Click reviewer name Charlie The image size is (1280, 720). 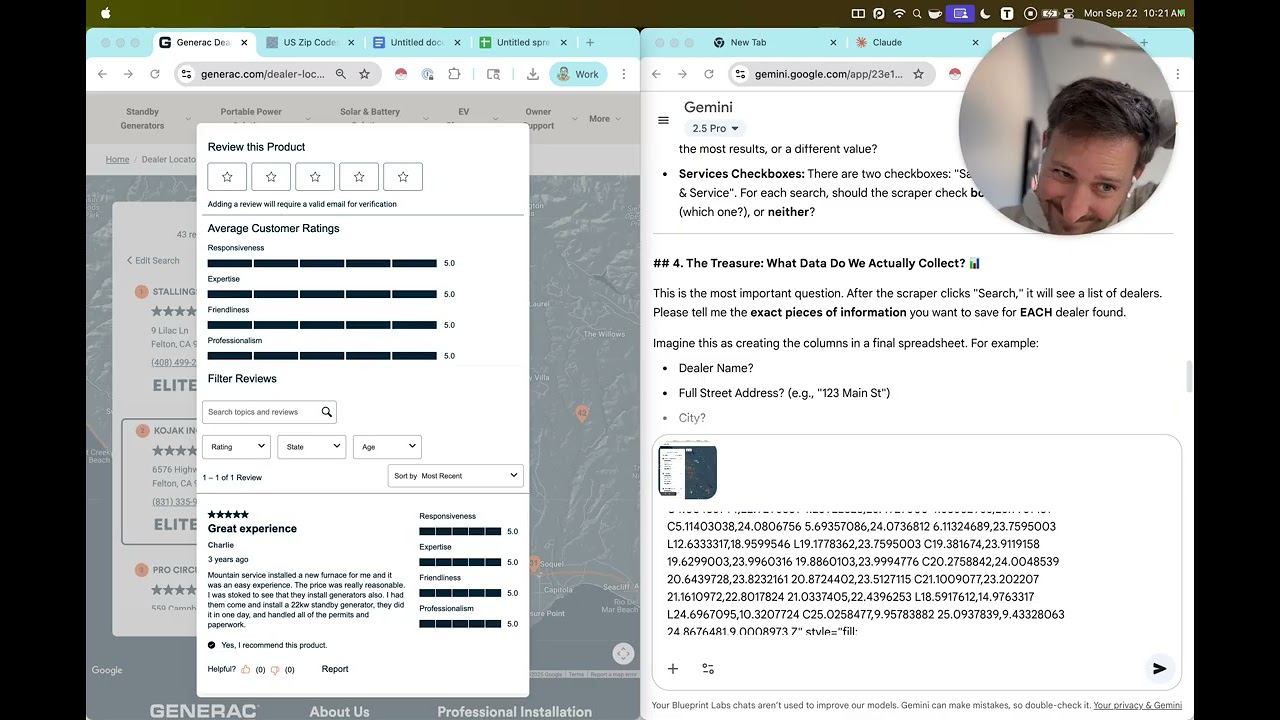click(x=221, y=545)
